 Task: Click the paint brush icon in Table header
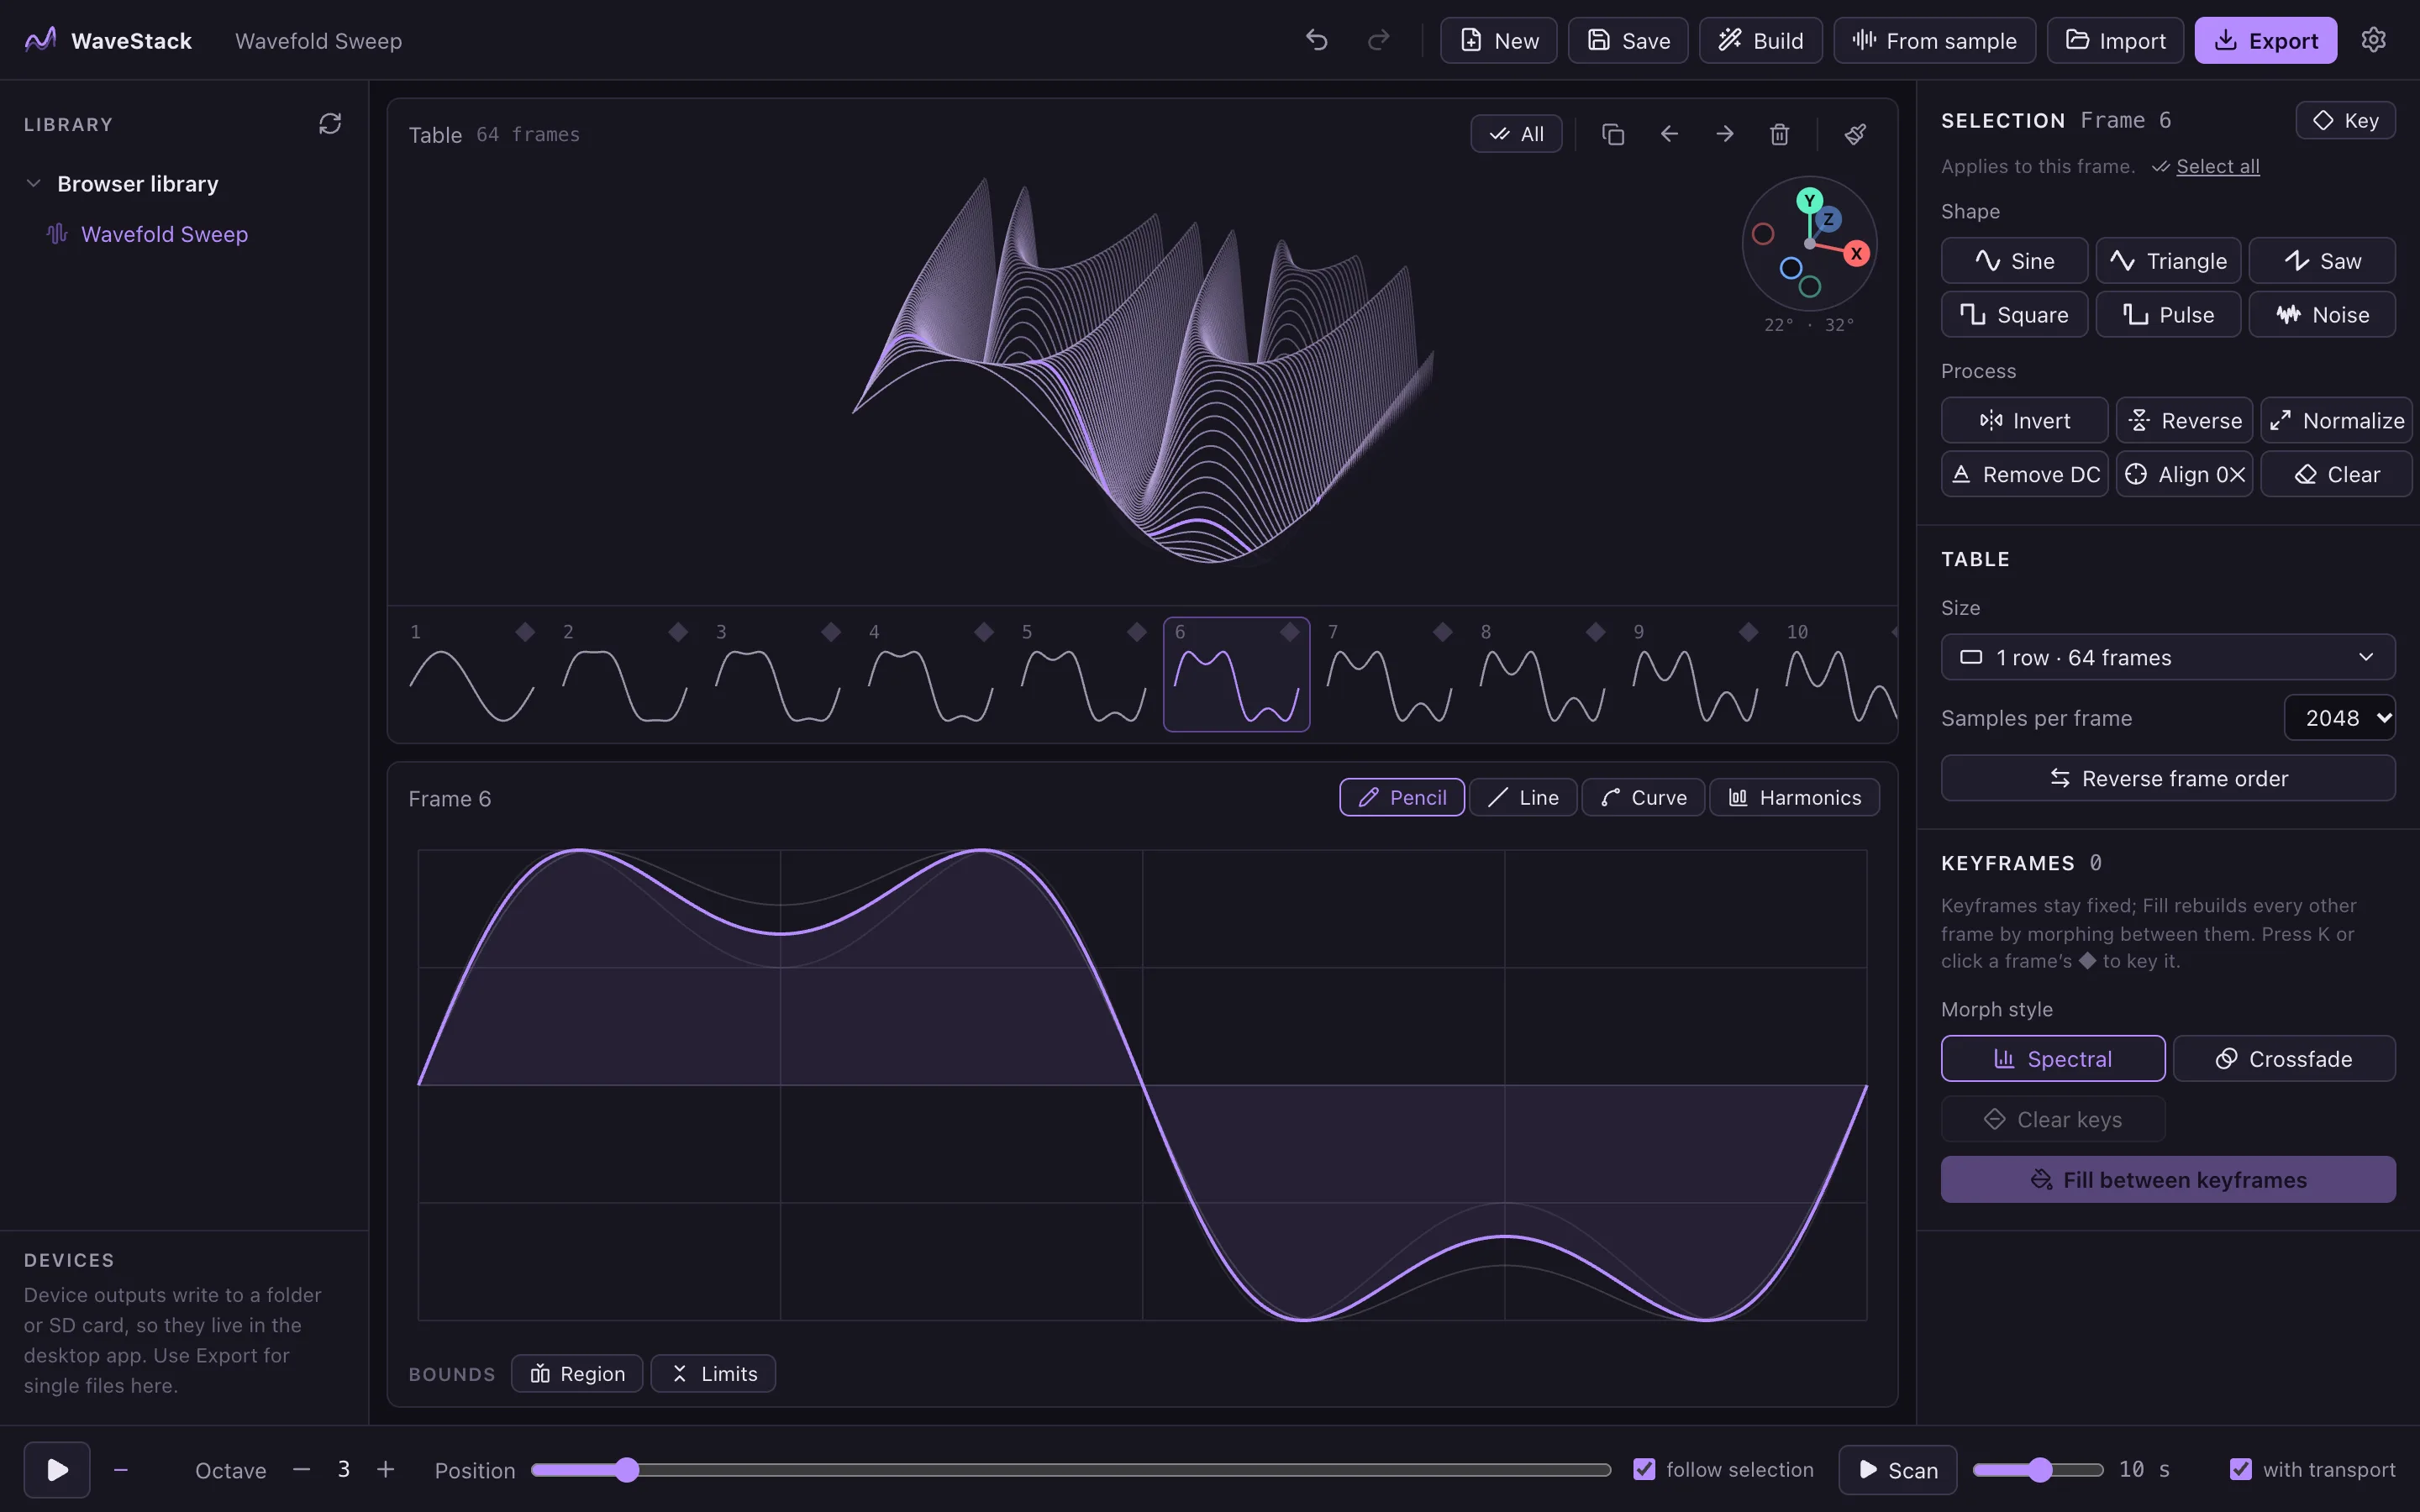click(x=1855, y=134)
